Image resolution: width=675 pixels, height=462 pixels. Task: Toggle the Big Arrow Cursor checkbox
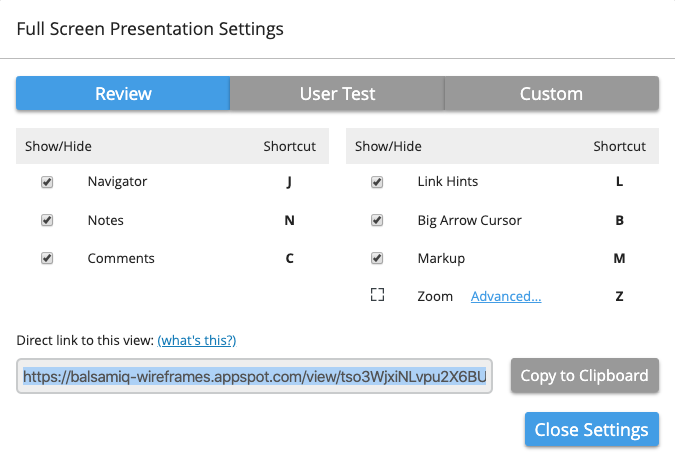tap(377, 220)
